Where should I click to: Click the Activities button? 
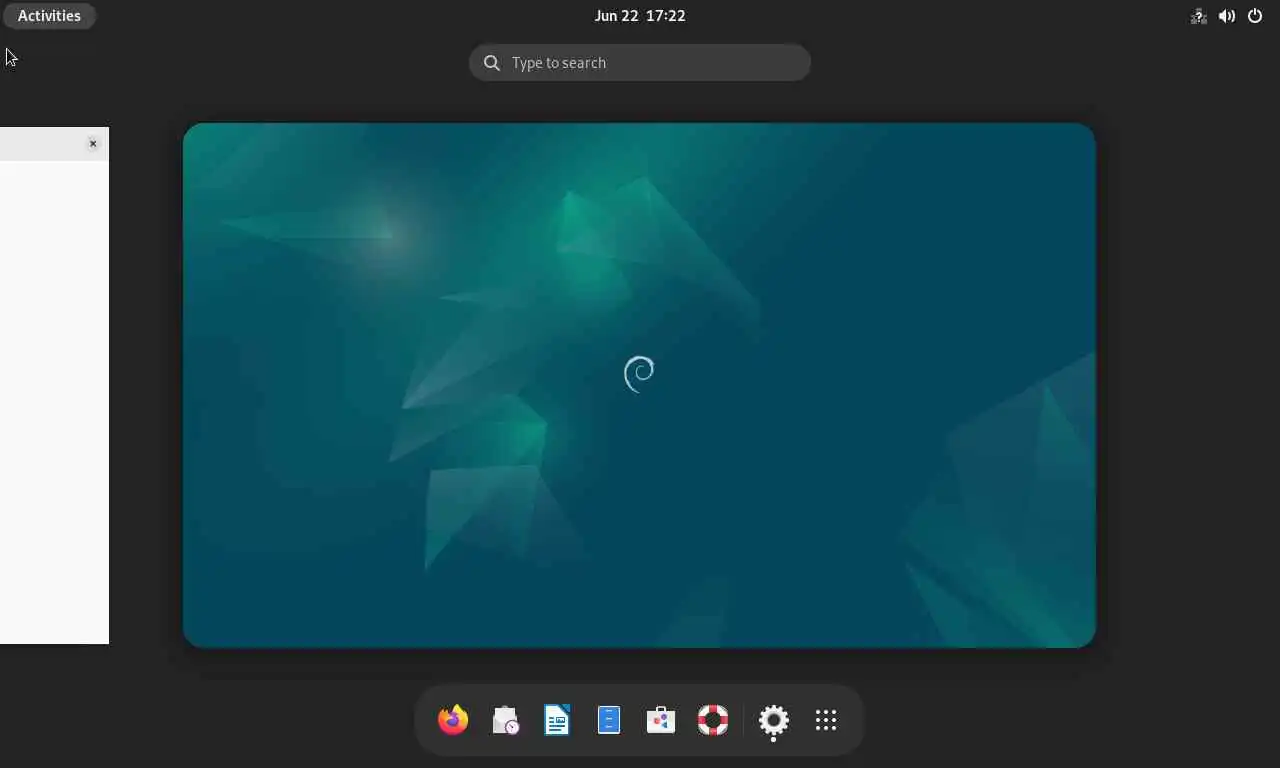click(49, 16)
